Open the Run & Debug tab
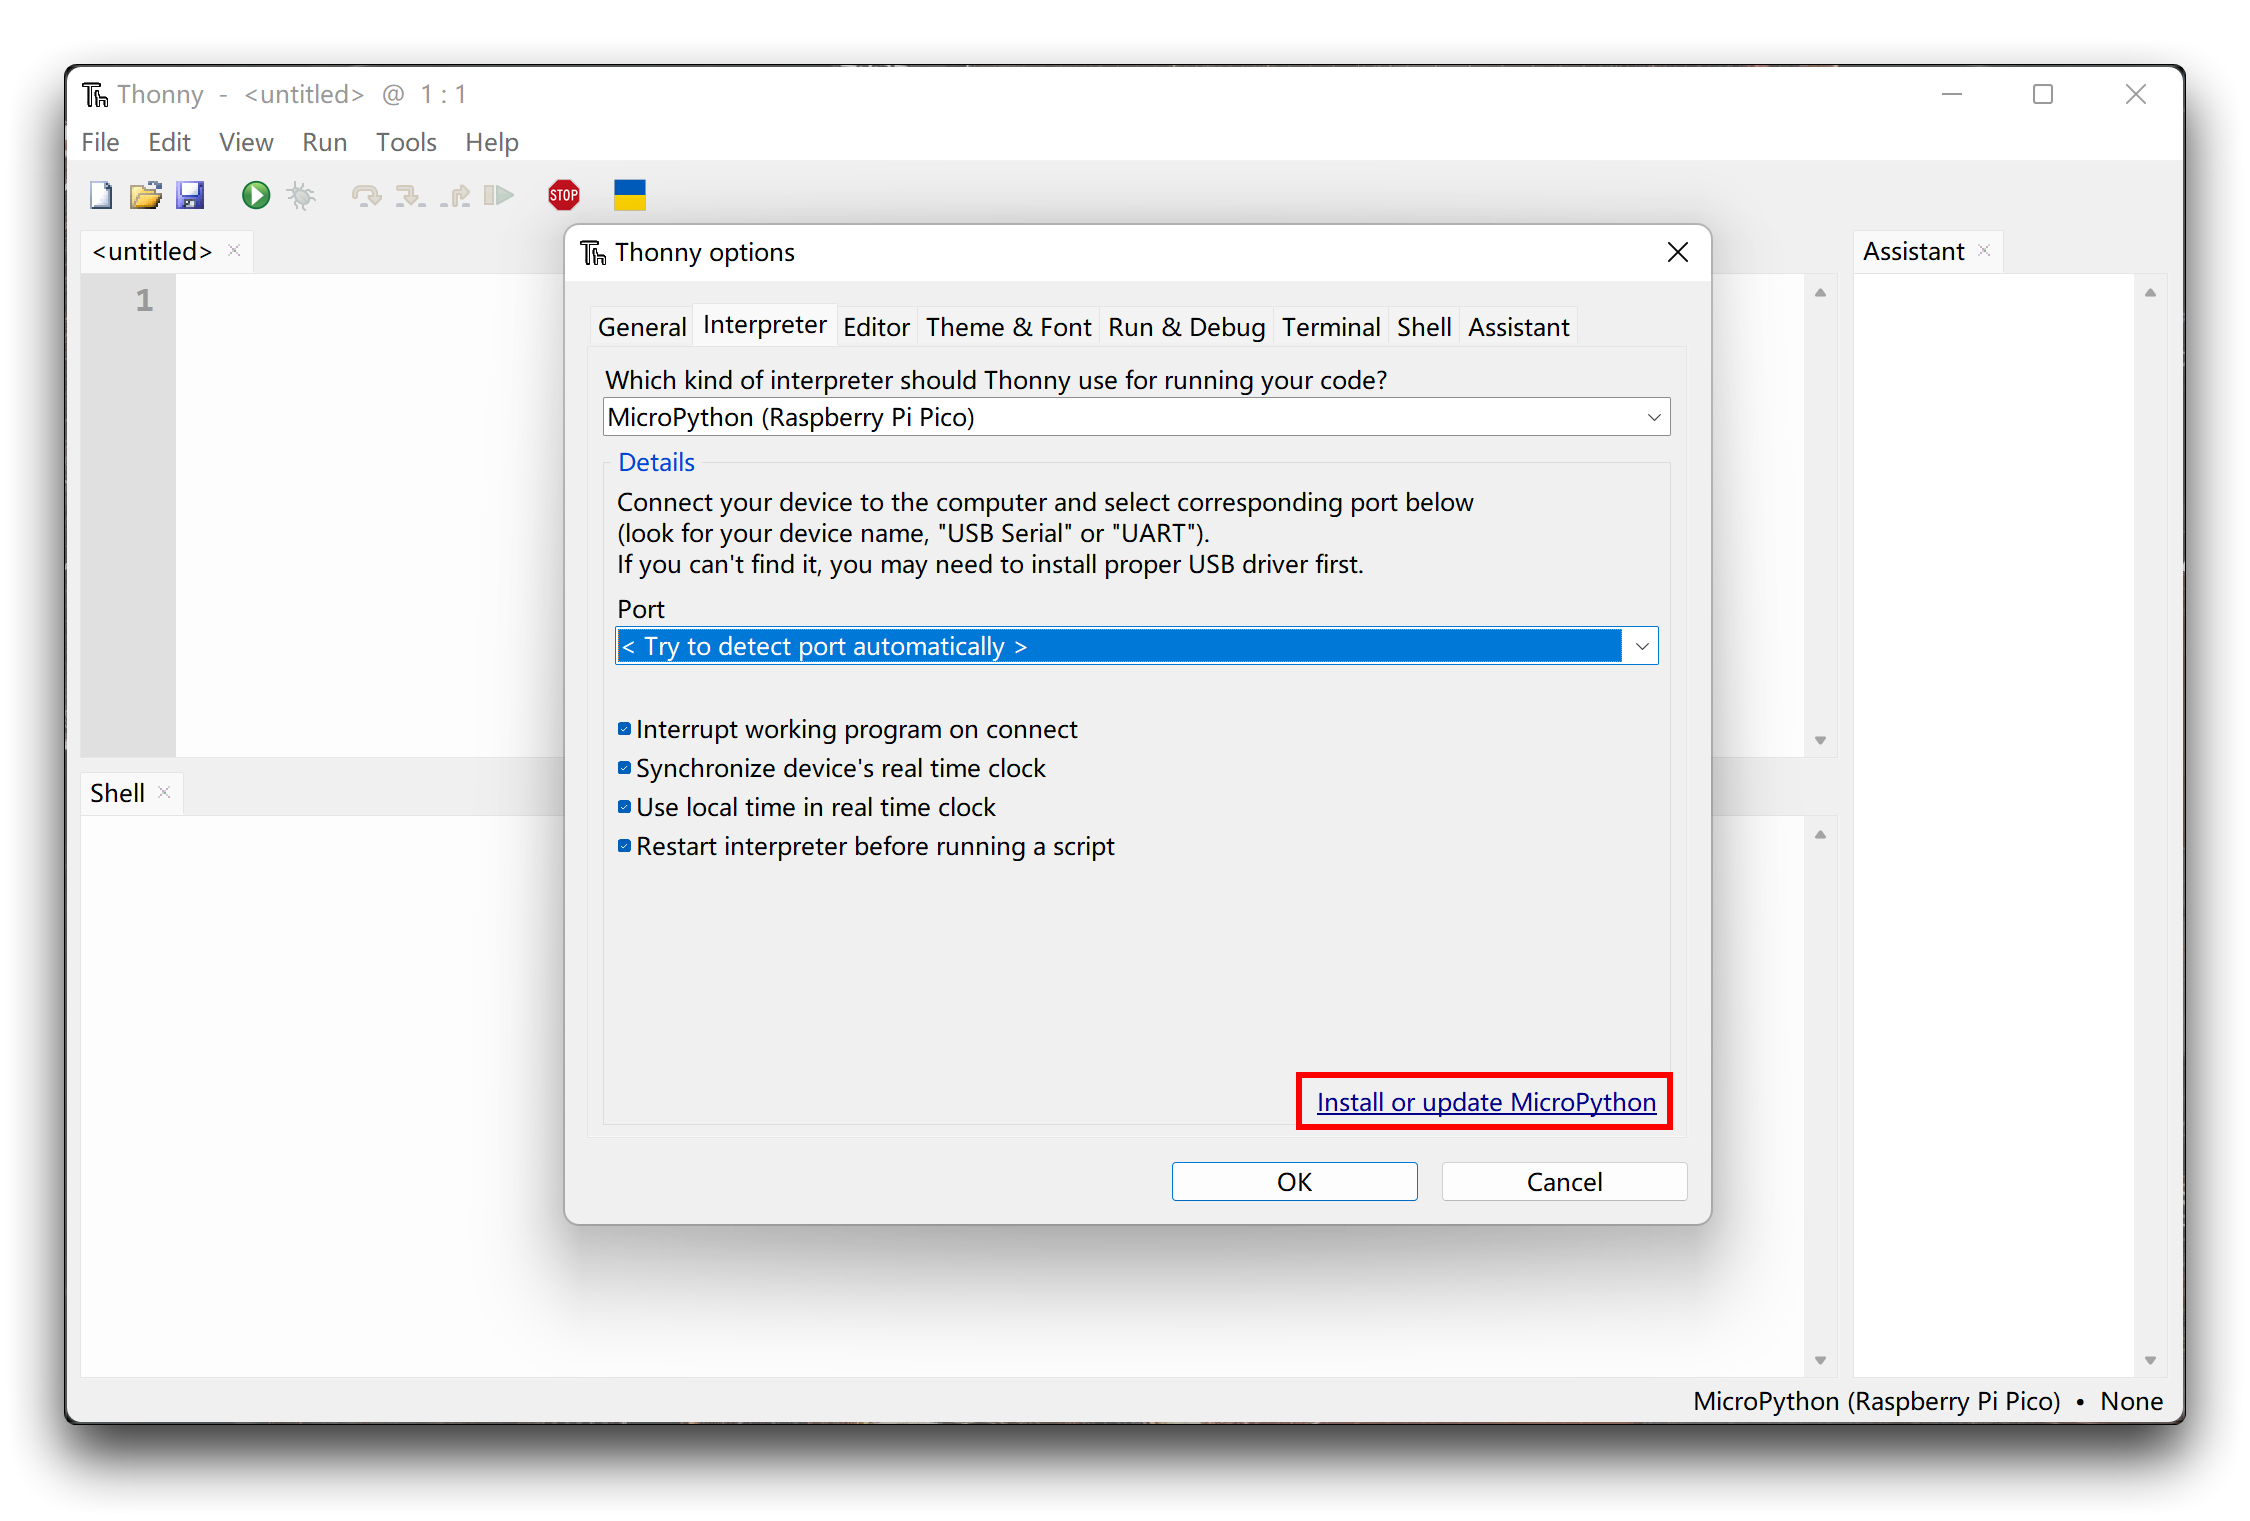 click(x=1186, y=327)
